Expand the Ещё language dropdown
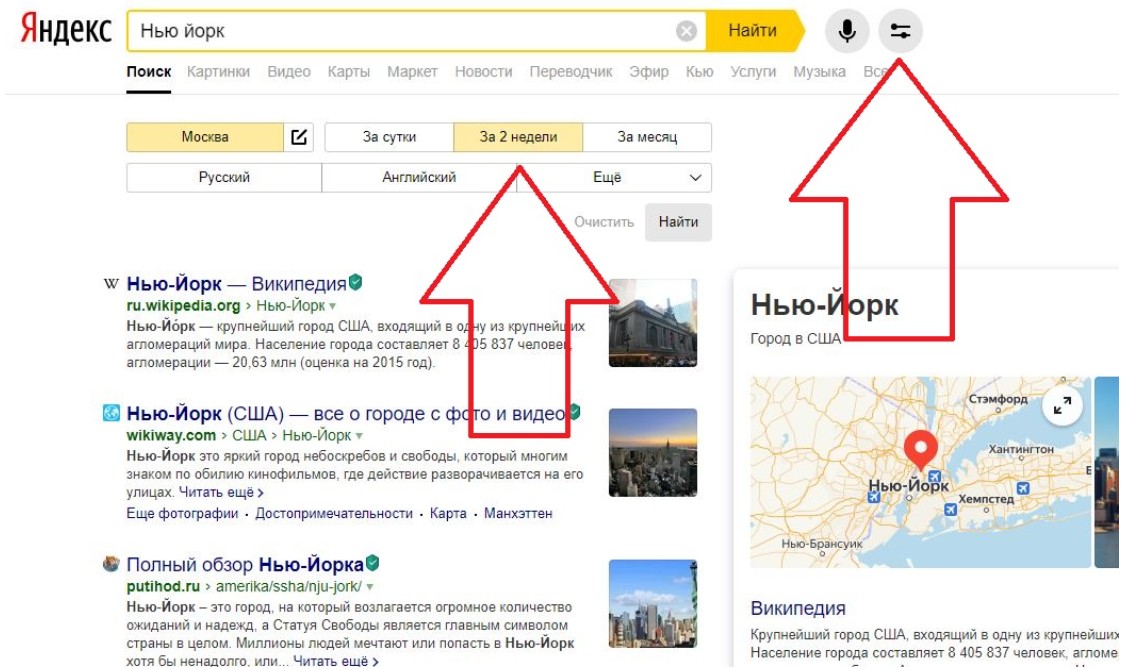Viewport: 1140px width, 670px height. point(614,177)
